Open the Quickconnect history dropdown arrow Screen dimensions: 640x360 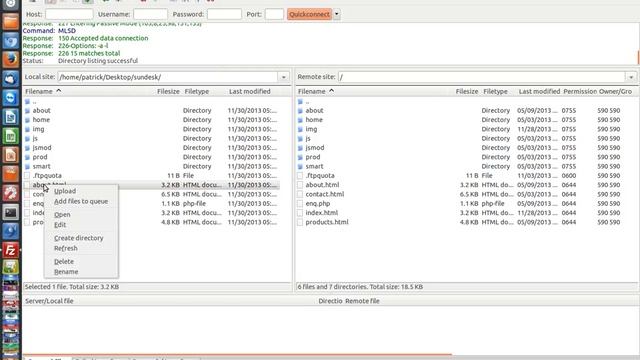[337, 14]
